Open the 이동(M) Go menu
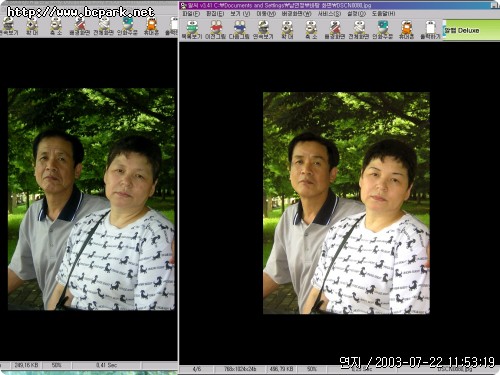This screenshot has width=500, height=375. [x=266, y=14]
